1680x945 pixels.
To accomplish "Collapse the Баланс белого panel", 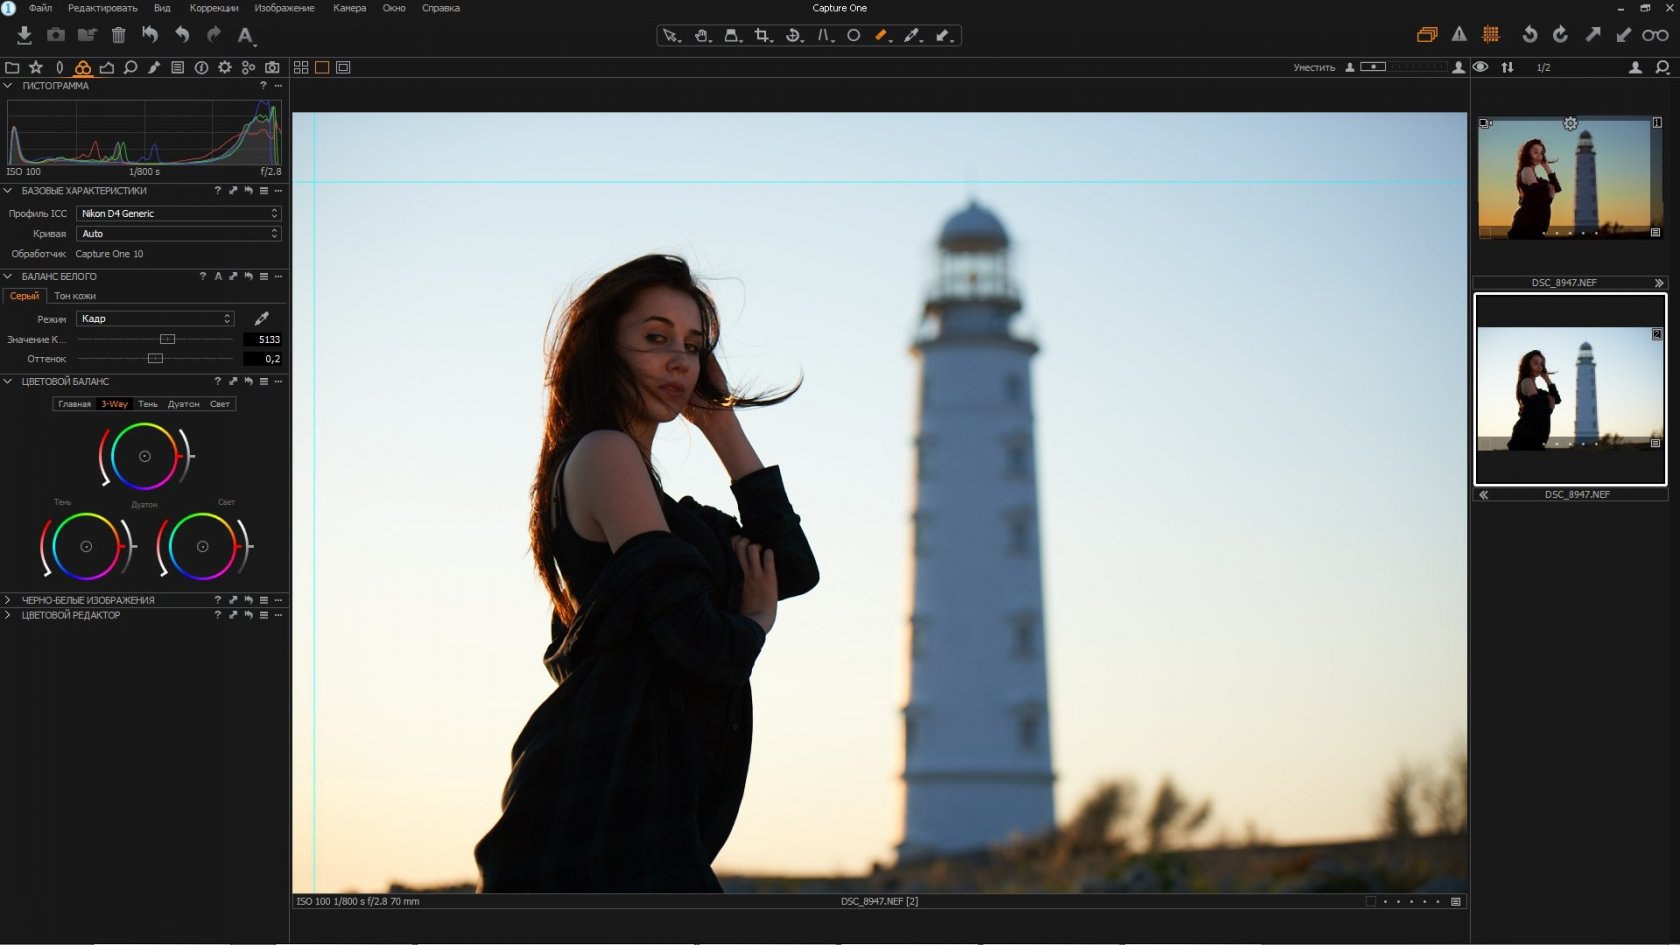I will pyautogui.click(x=8, y=277).
